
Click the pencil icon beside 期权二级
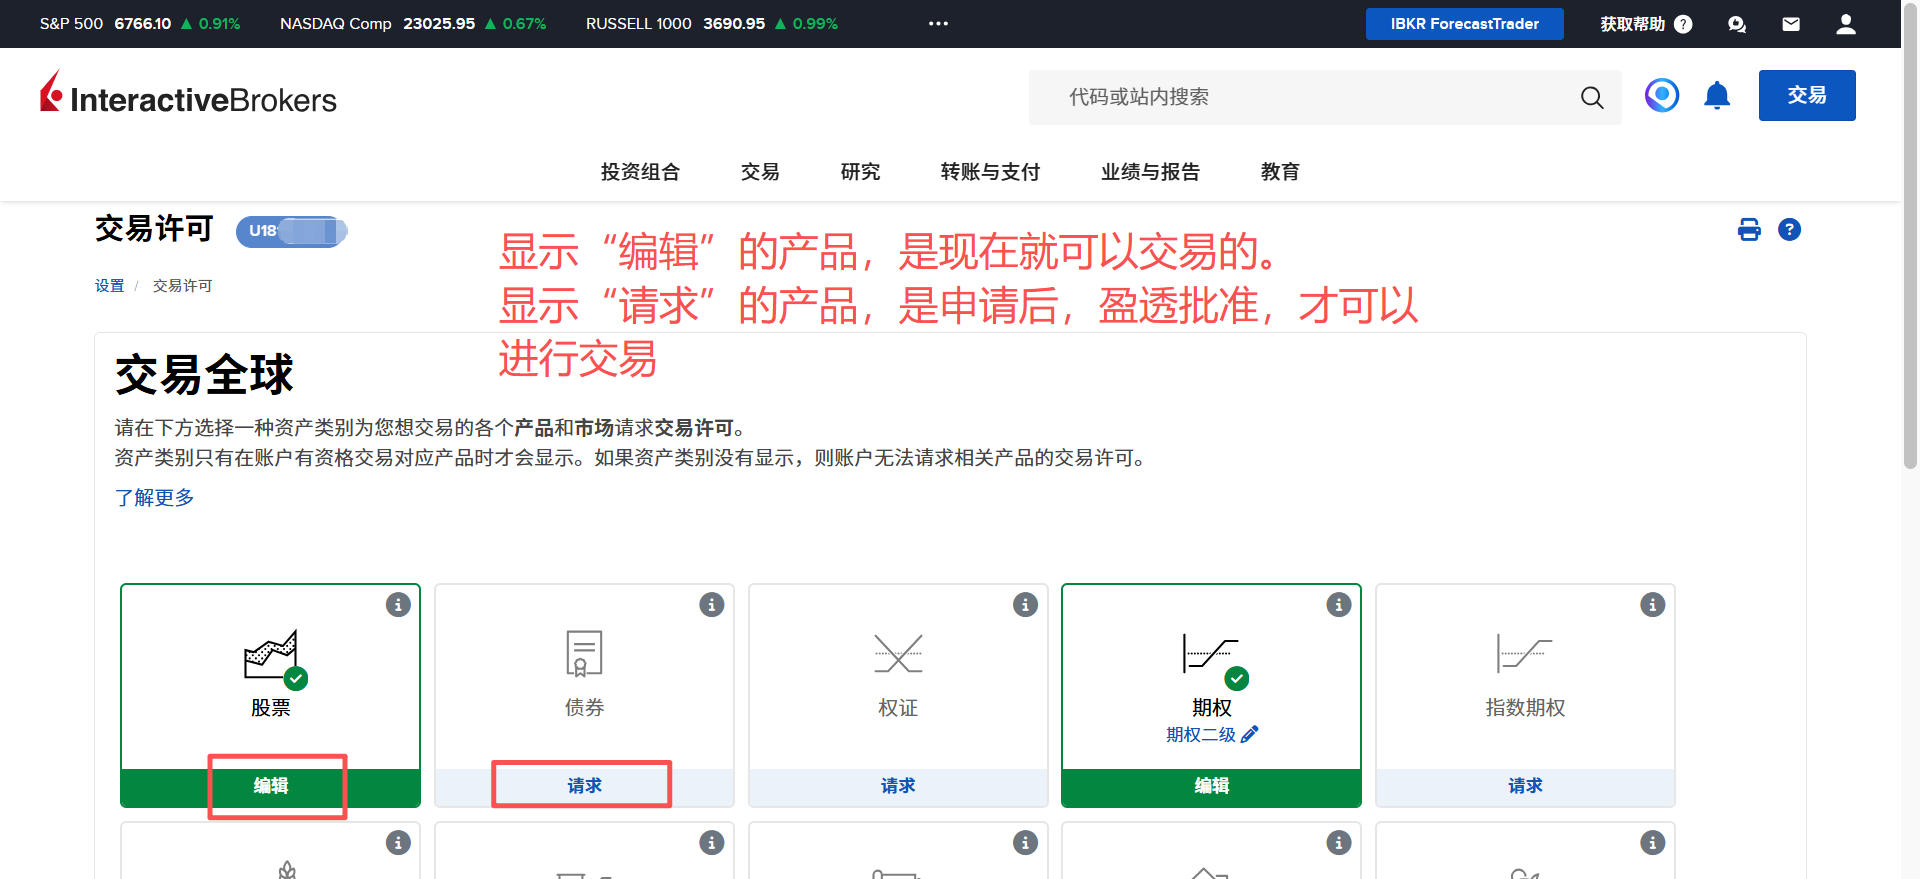click(1250, 734)
